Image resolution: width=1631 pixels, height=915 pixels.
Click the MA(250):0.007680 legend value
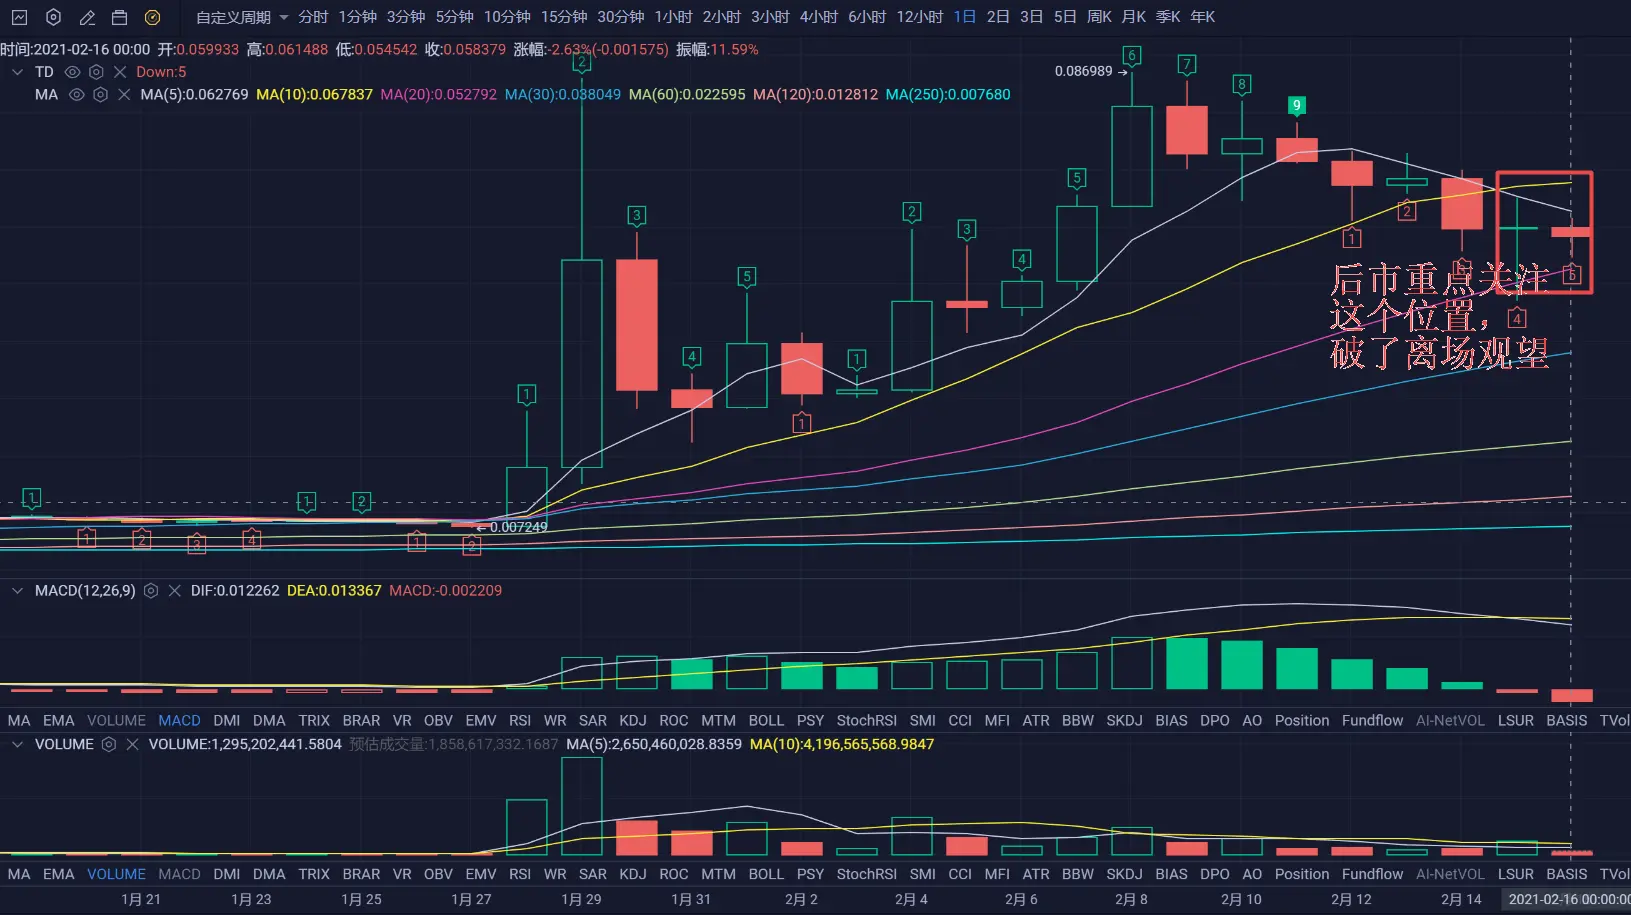948,95
